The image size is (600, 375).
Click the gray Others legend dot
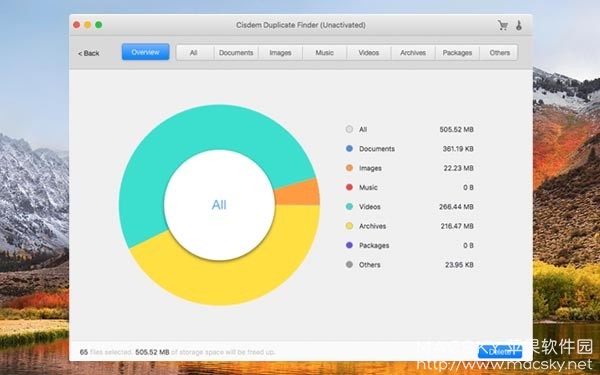pyautogui.click(x=349, y=264)
